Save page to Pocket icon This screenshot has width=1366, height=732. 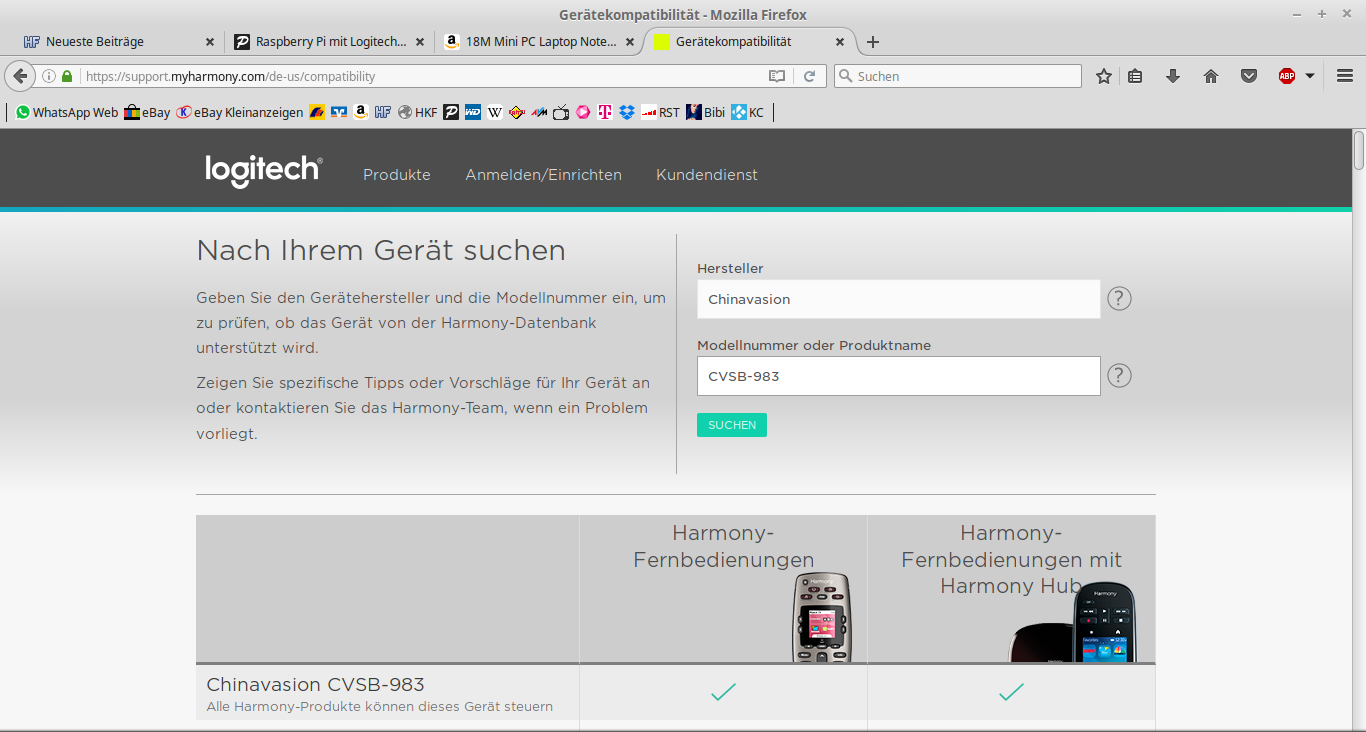click(1249, 76)
